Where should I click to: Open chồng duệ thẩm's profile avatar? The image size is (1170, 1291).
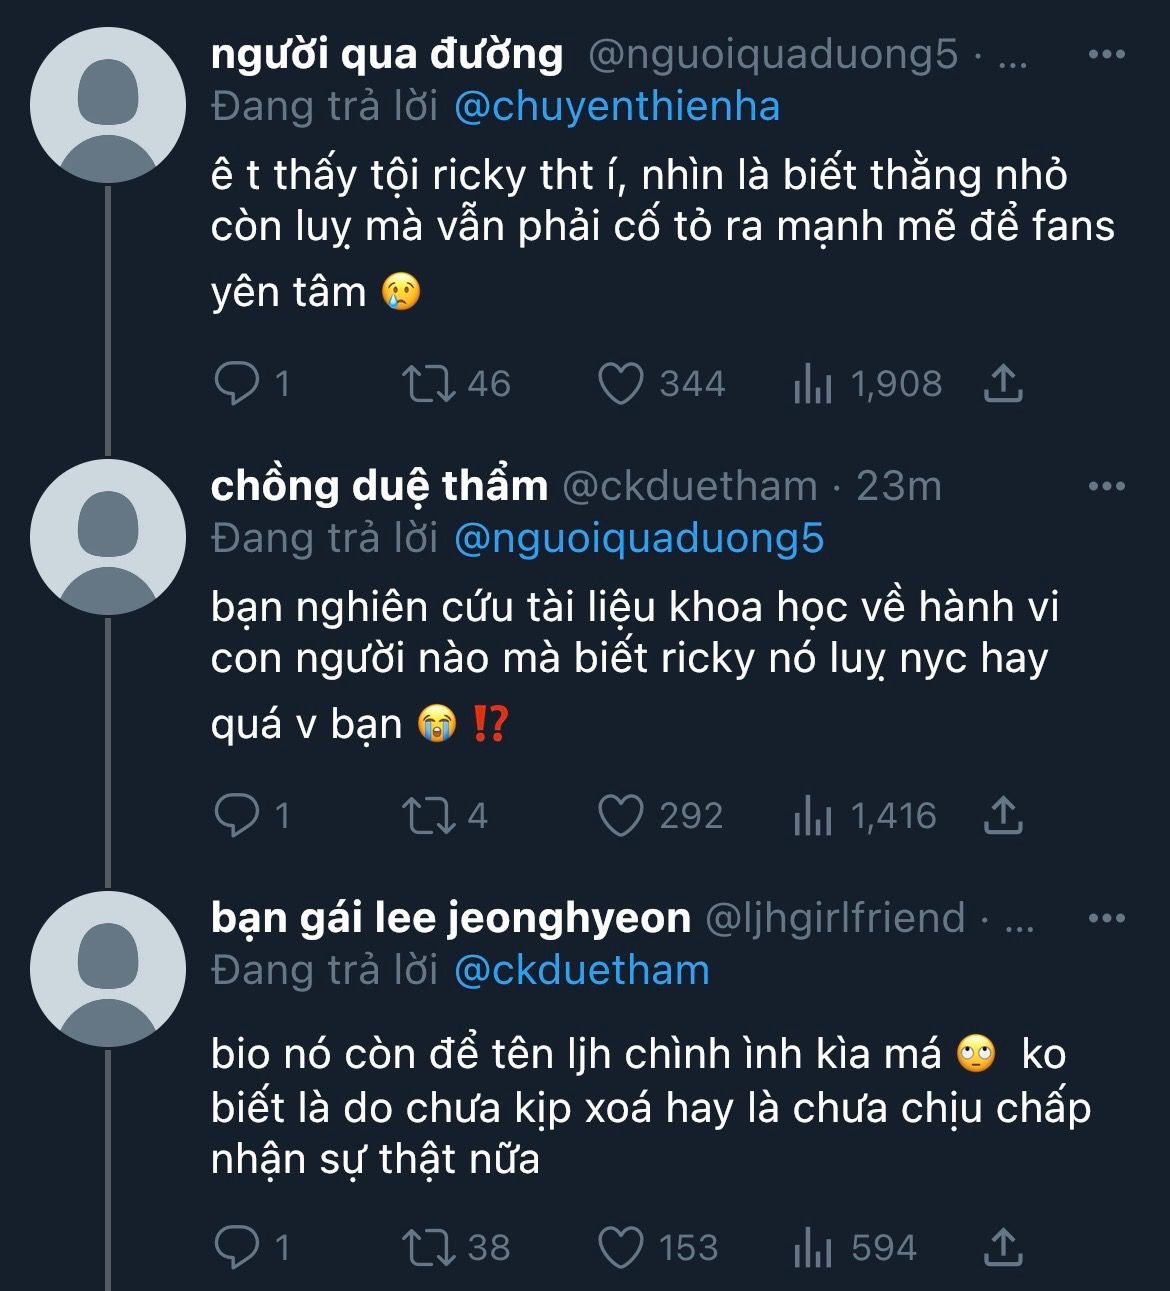[108, 538]
